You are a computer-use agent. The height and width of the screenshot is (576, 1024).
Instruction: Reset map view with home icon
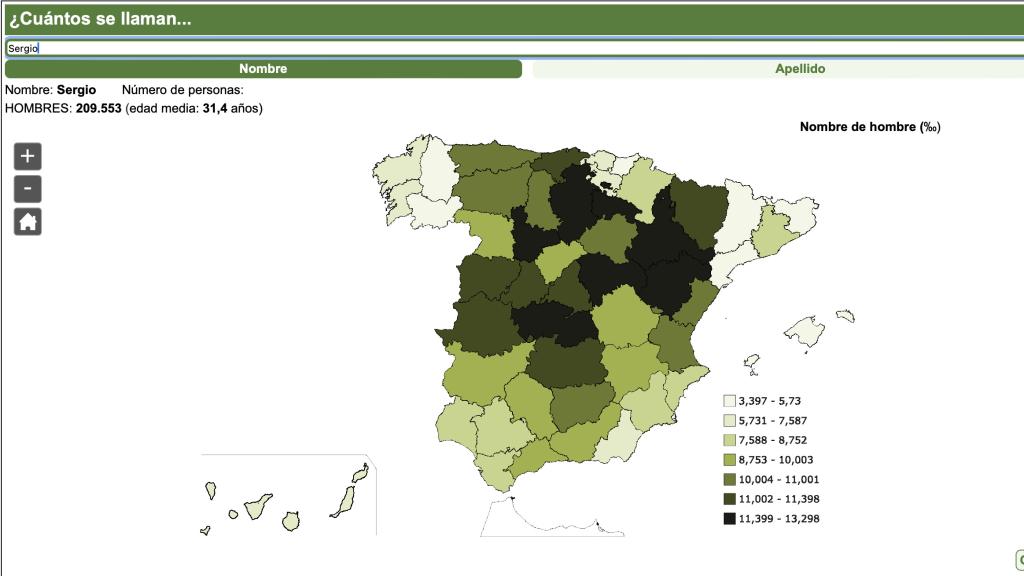click(28, 222)
